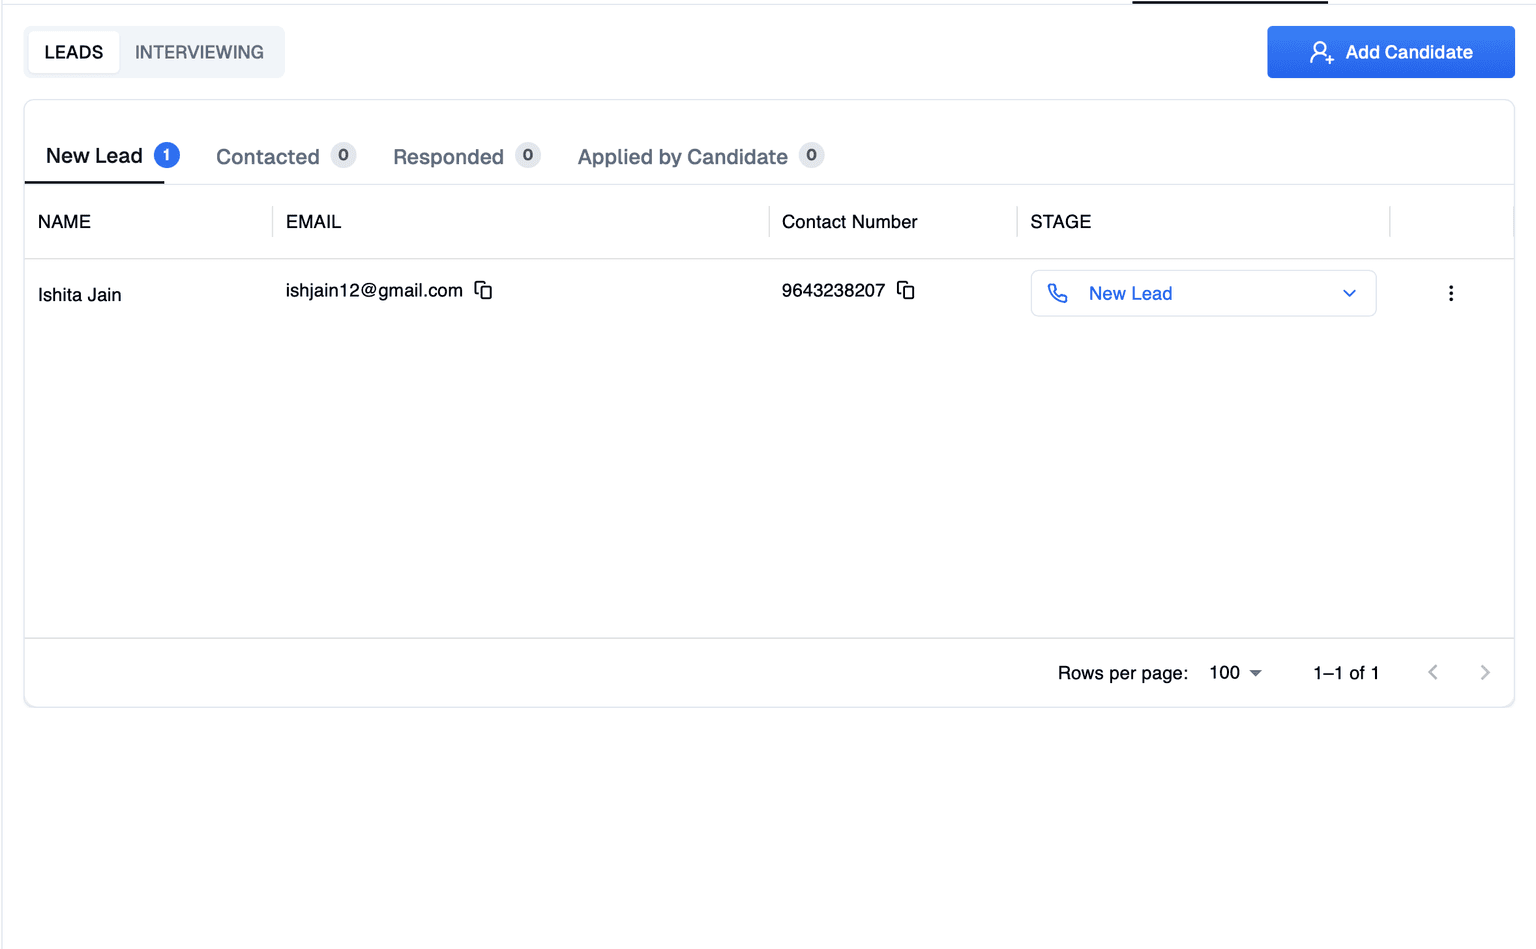Image resolution: width=1536 pixels, height=949 pixels.
Task: Click the STAGE column header
Action: 1060,222
